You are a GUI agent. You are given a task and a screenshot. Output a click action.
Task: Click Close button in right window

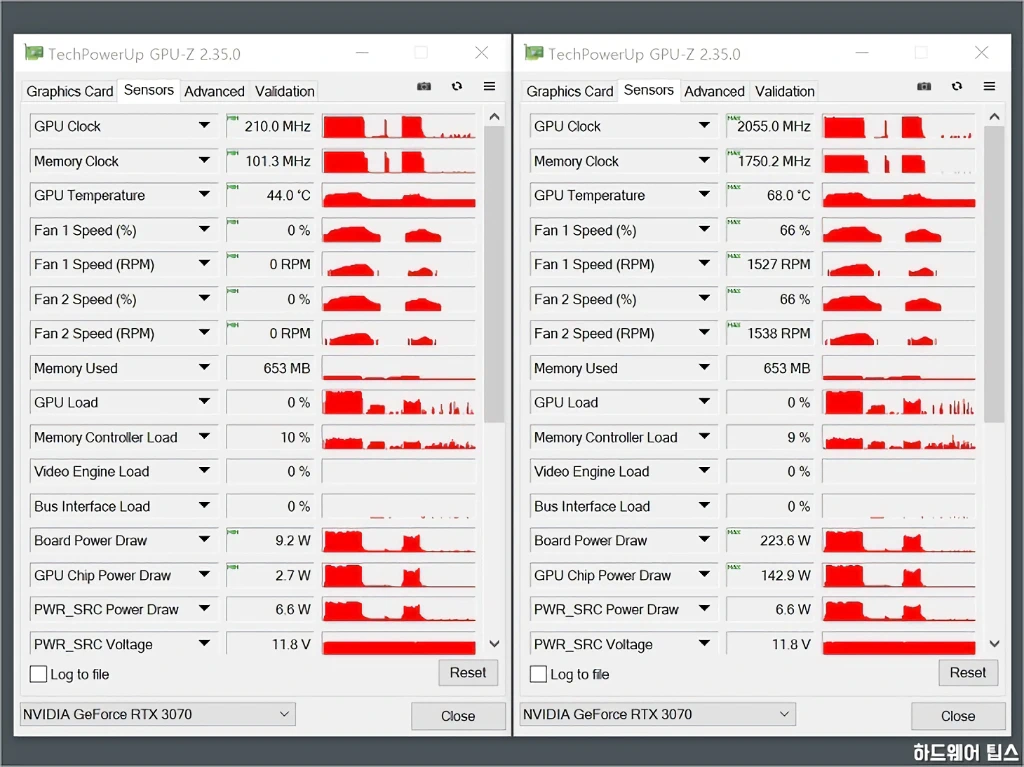tap(958, 716)
